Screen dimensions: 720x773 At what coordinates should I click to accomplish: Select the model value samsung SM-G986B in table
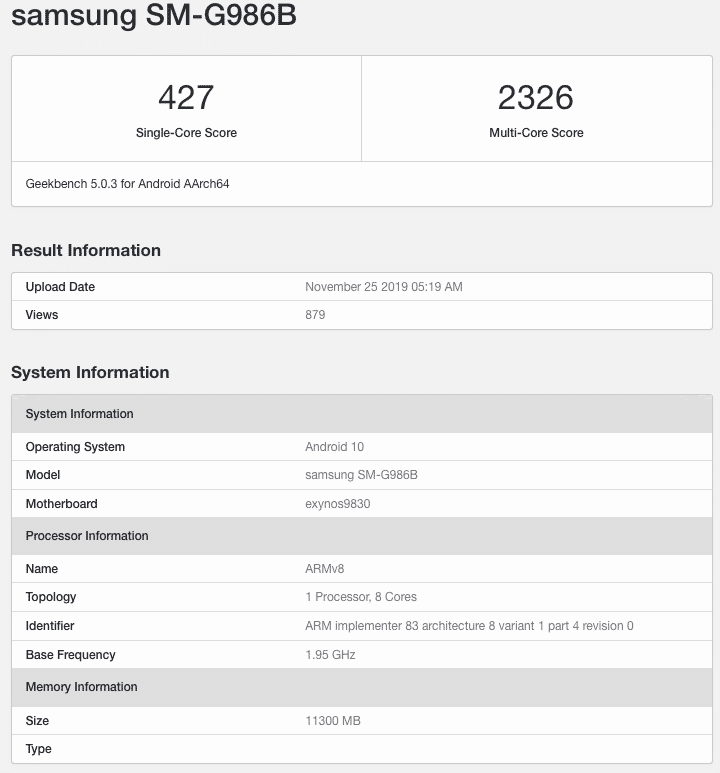pyautogui.click(x=361, y=475)
